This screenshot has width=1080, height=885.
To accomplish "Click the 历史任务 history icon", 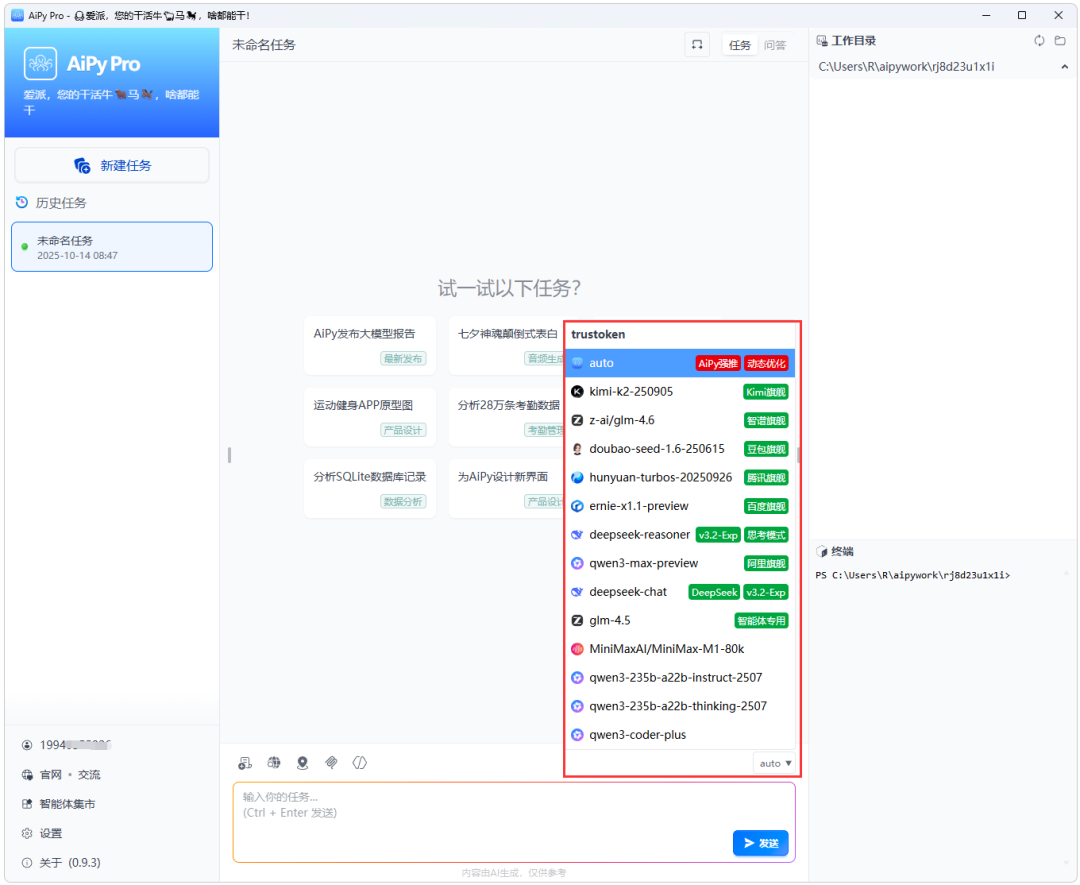I will tap(22, 202).
